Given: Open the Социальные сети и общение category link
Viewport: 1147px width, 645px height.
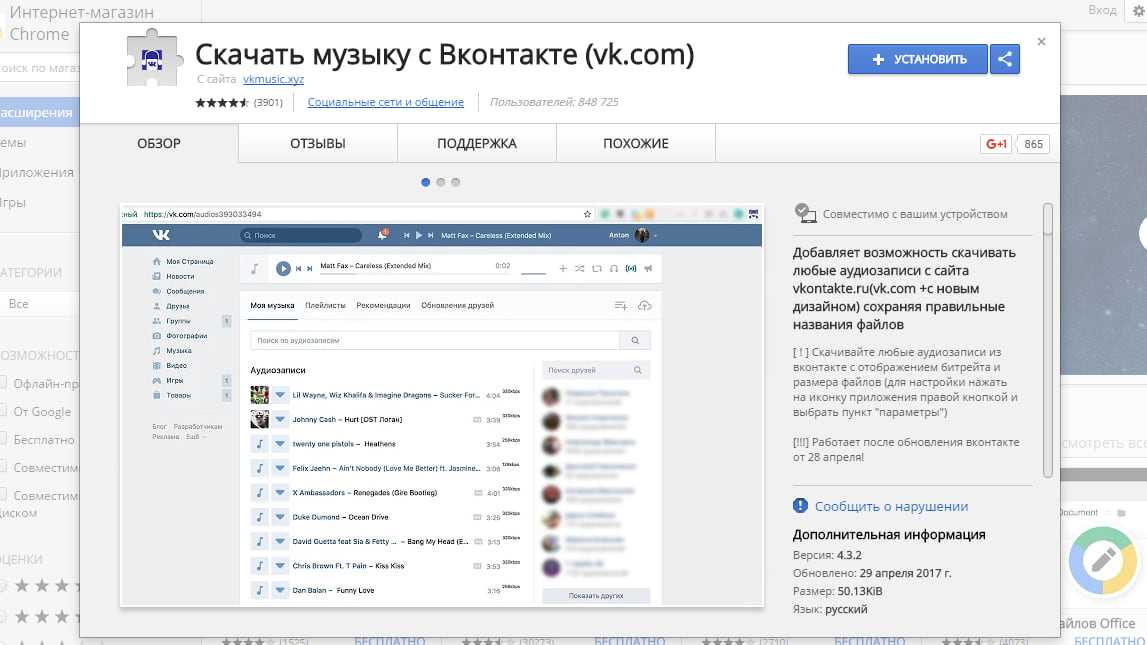Looking at the screenshot, I should [x=386, y=102].
